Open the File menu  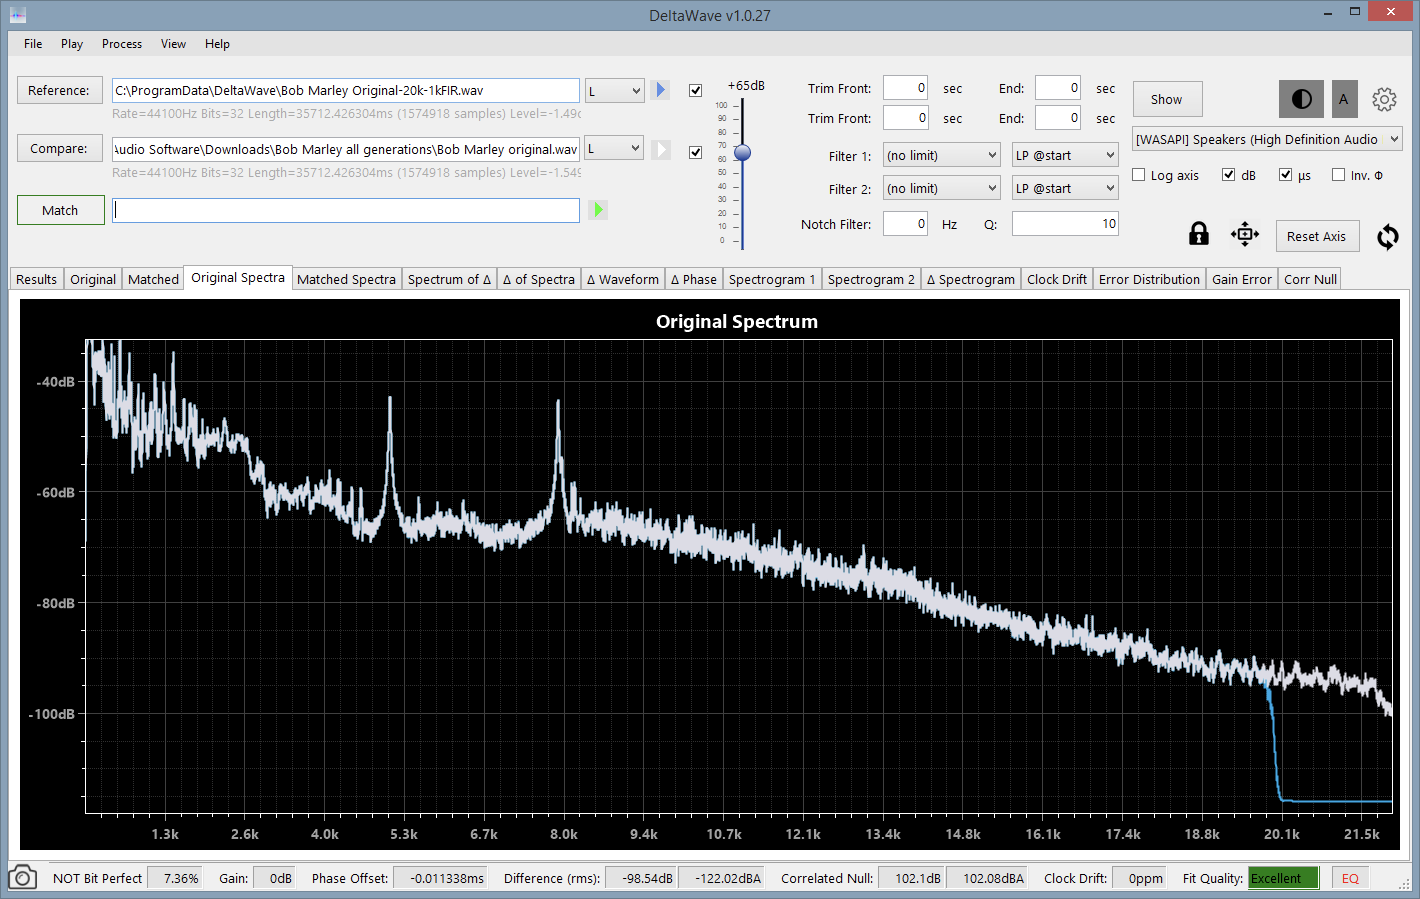tap(33, 44)
